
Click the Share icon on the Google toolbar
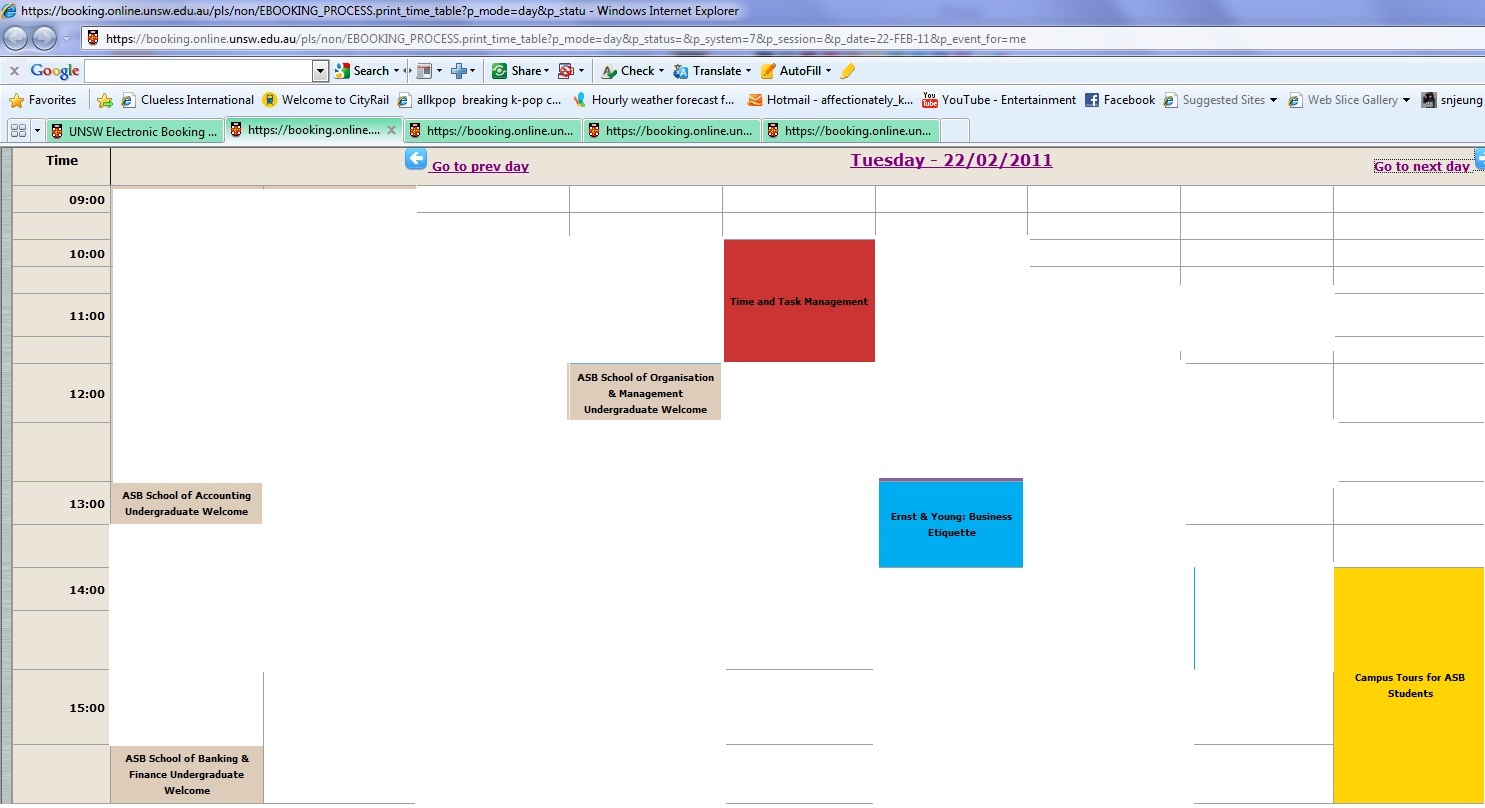(498, 70)
